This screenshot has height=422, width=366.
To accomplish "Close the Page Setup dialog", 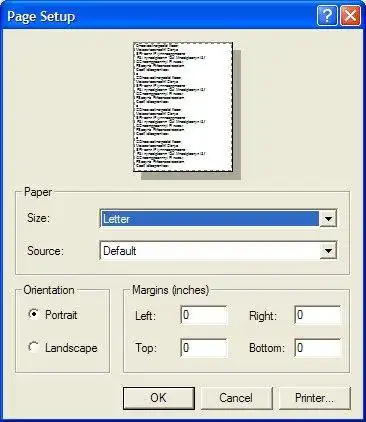I will point(350,16).
